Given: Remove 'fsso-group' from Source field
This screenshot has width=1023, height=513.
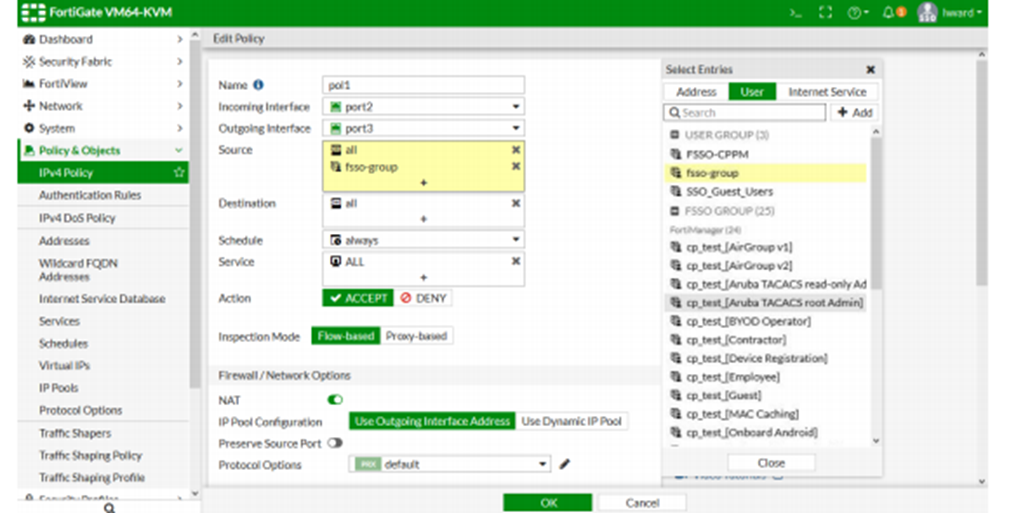Looking at the screenshot, I should coord(515,167).
